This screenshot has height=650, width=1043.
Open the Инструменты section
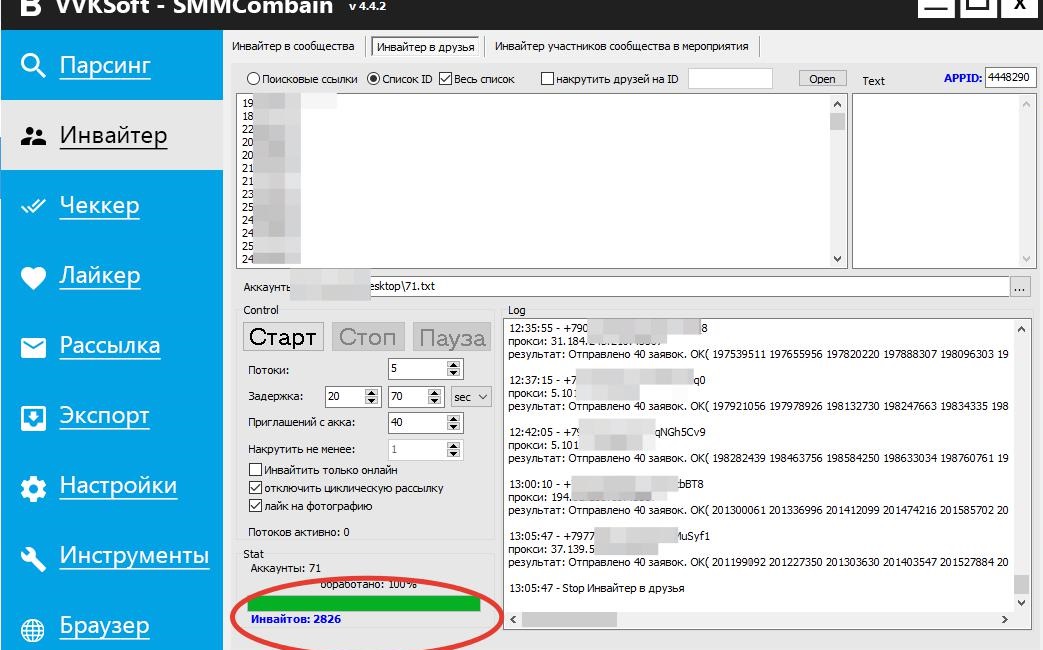[x=134, y=556]
